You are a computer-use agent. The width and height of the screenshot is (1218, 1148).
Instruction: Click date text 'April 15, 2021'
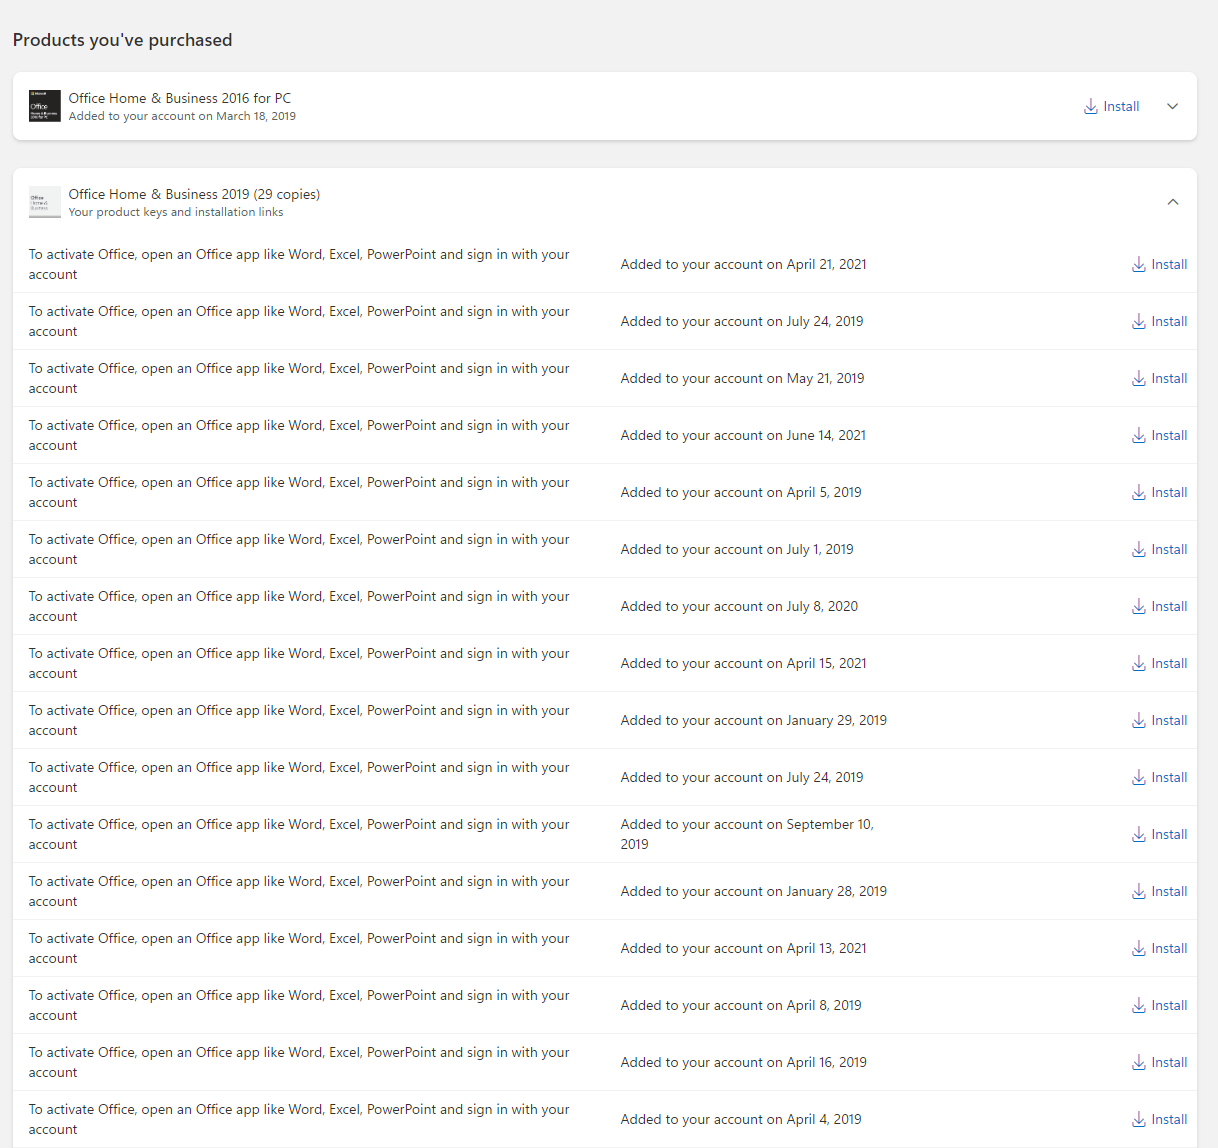pos(827,663)
